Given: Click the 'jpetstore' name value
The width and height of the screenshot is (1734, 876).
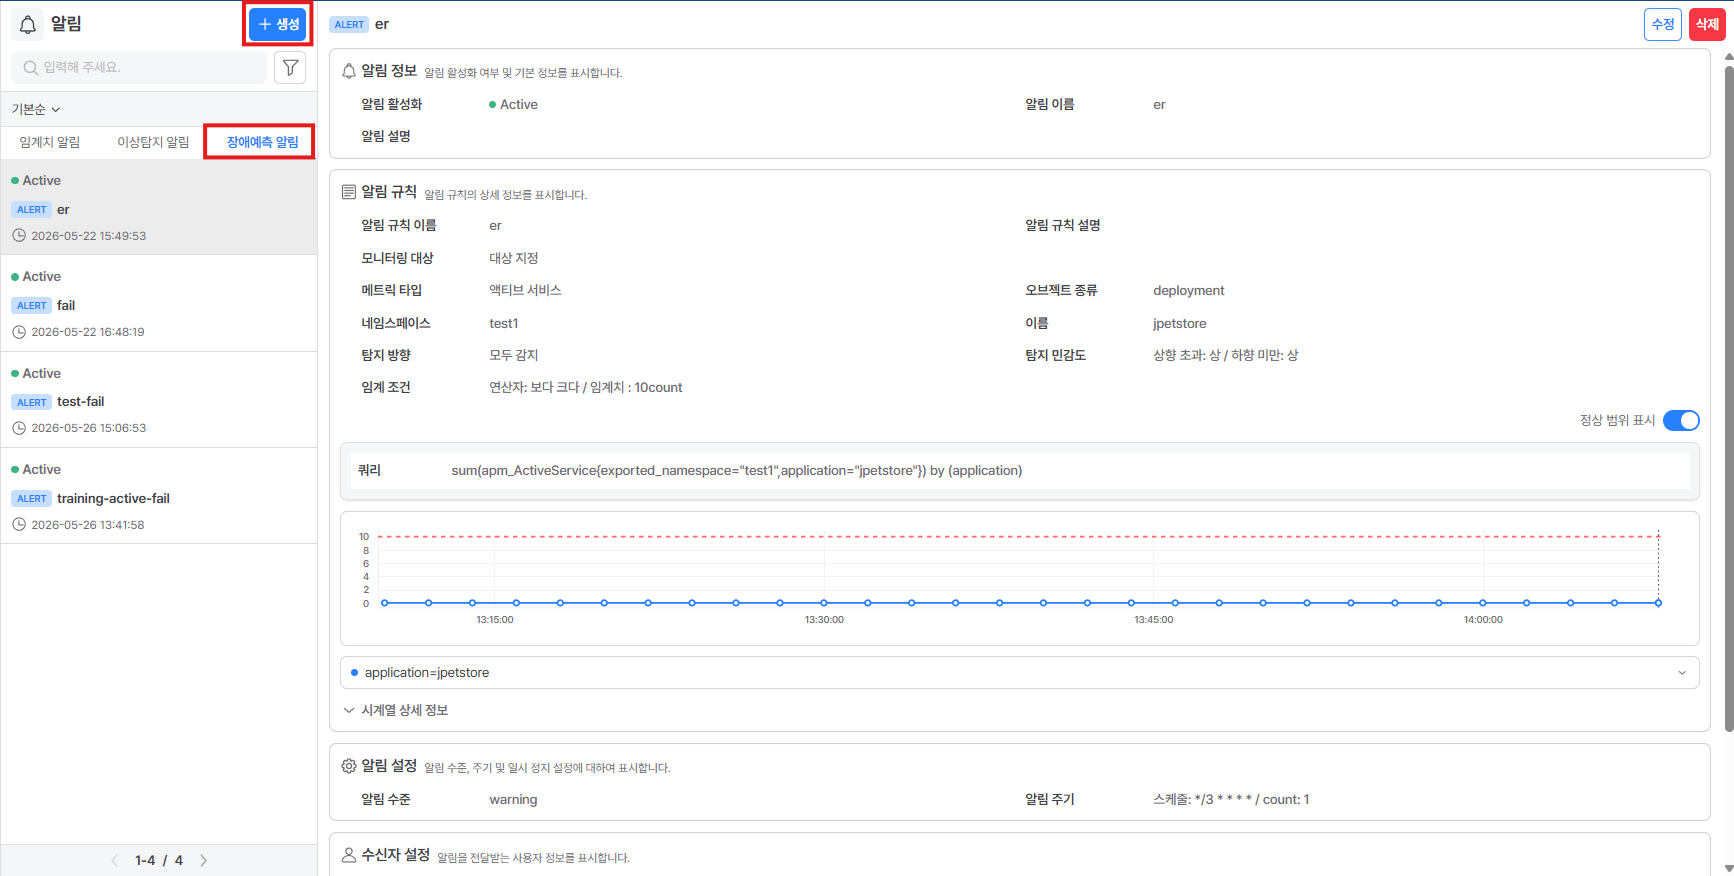Looking at the screenshot, I should pos(1179,324).
